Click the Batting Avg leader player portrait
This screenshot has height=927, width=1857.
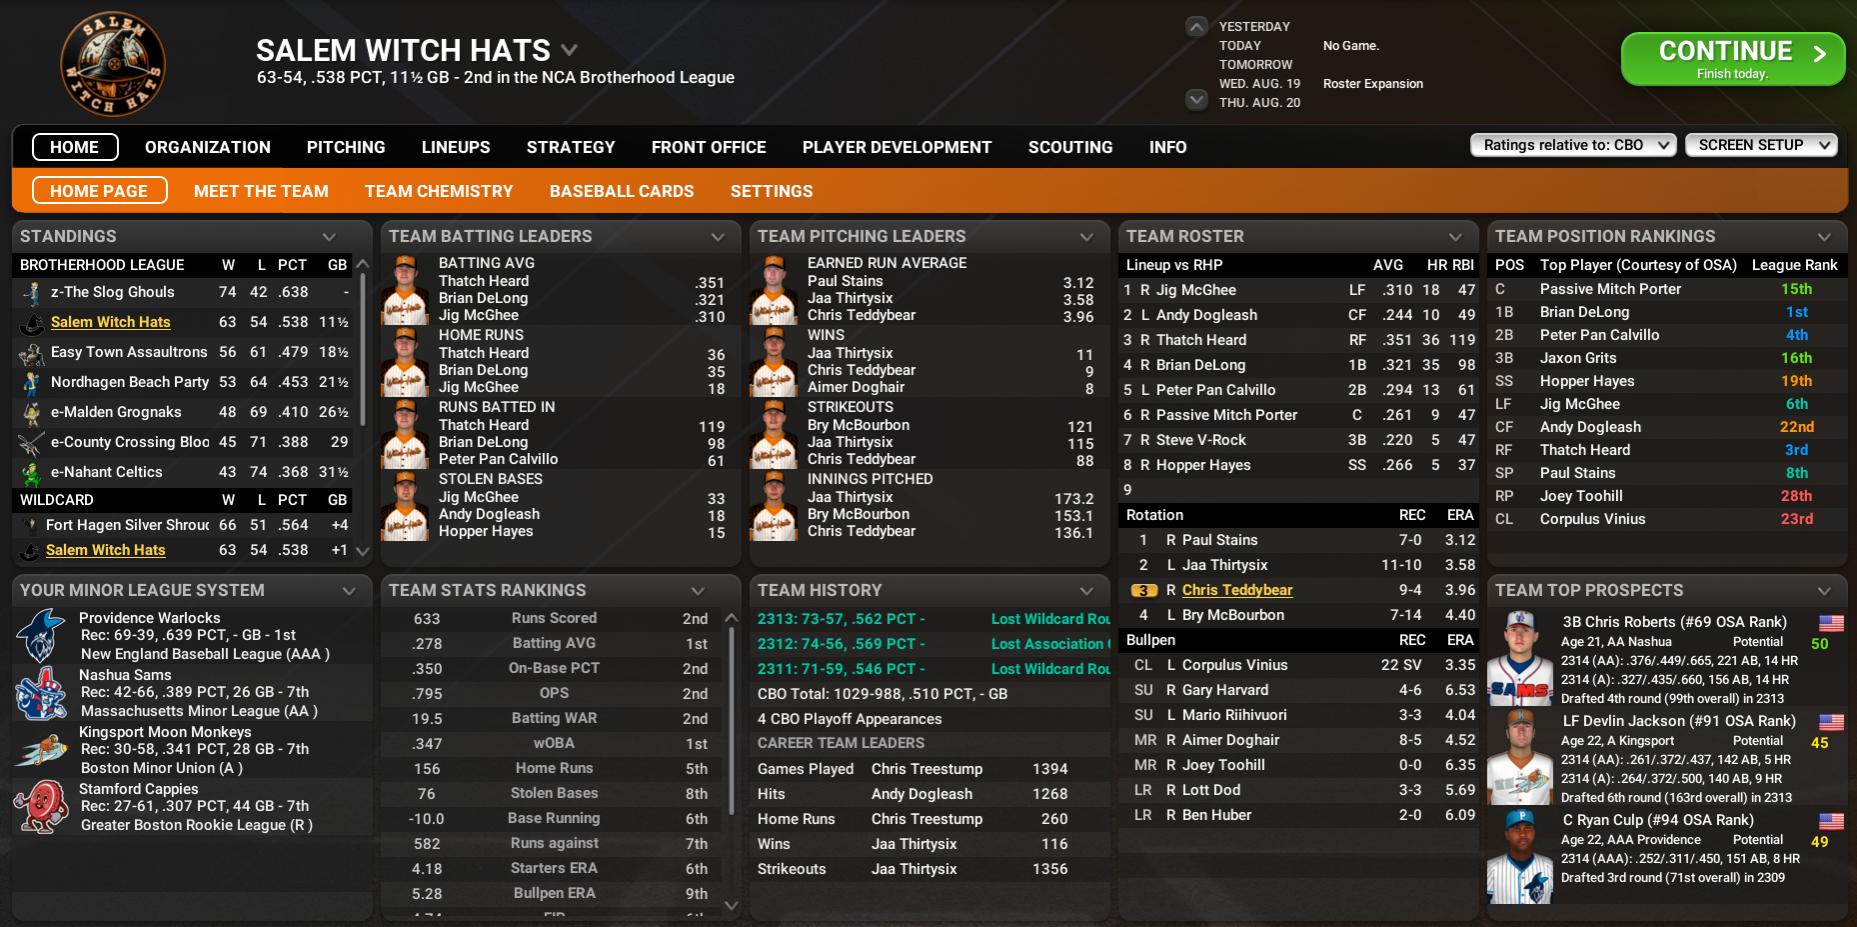point(405,290)
